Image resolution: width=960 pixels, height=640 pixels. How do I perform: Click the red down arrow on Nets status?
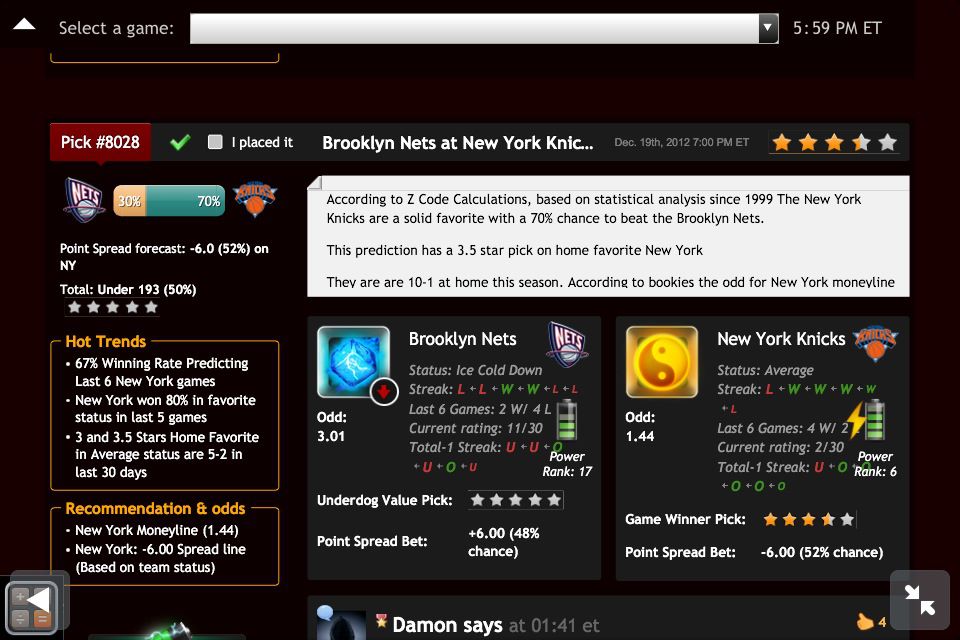(x=384, y=391)
